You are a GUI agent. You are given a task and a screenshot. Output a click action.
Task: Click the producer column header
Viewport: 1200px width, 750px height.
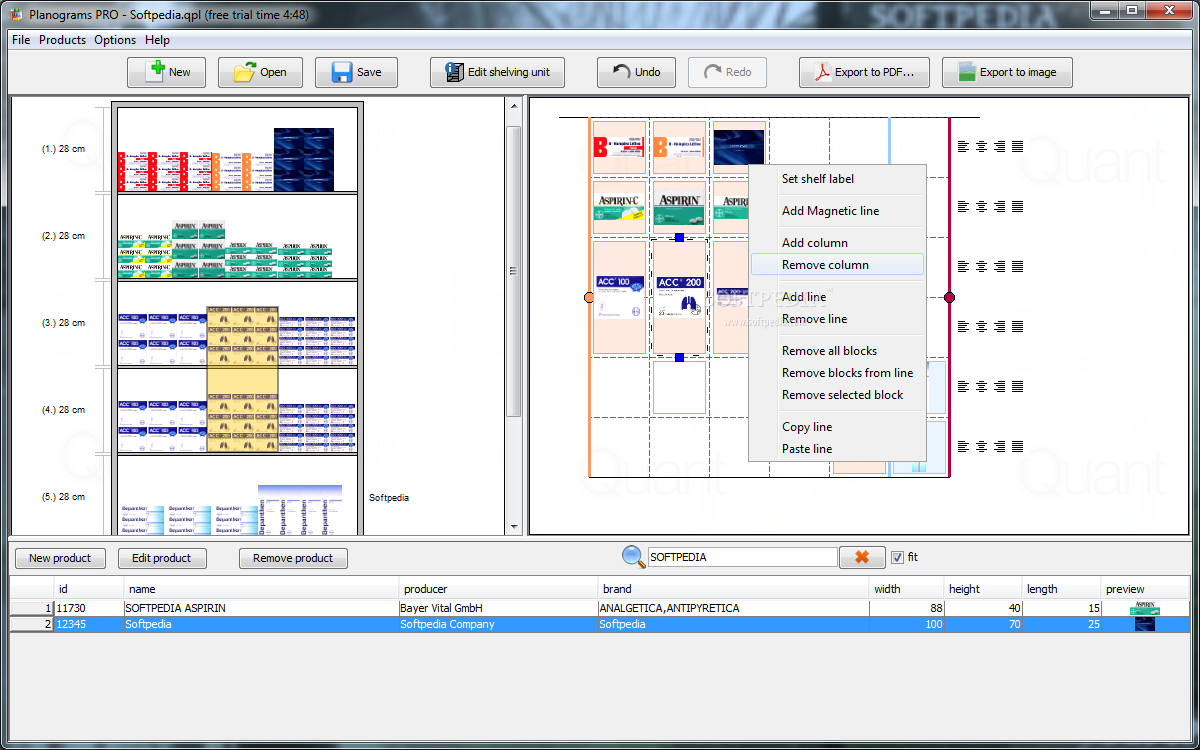click(x=497, y=589)
